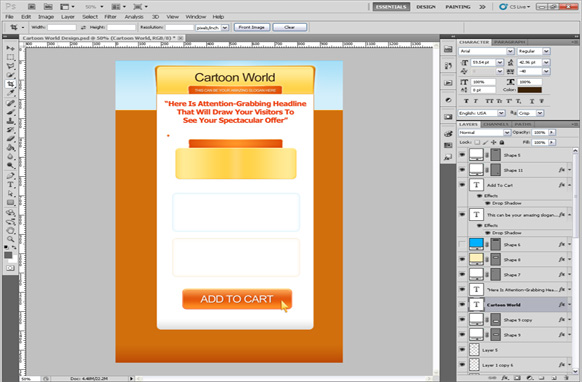Open the Layer menu
582x382 pixels.
click(68, 17)
